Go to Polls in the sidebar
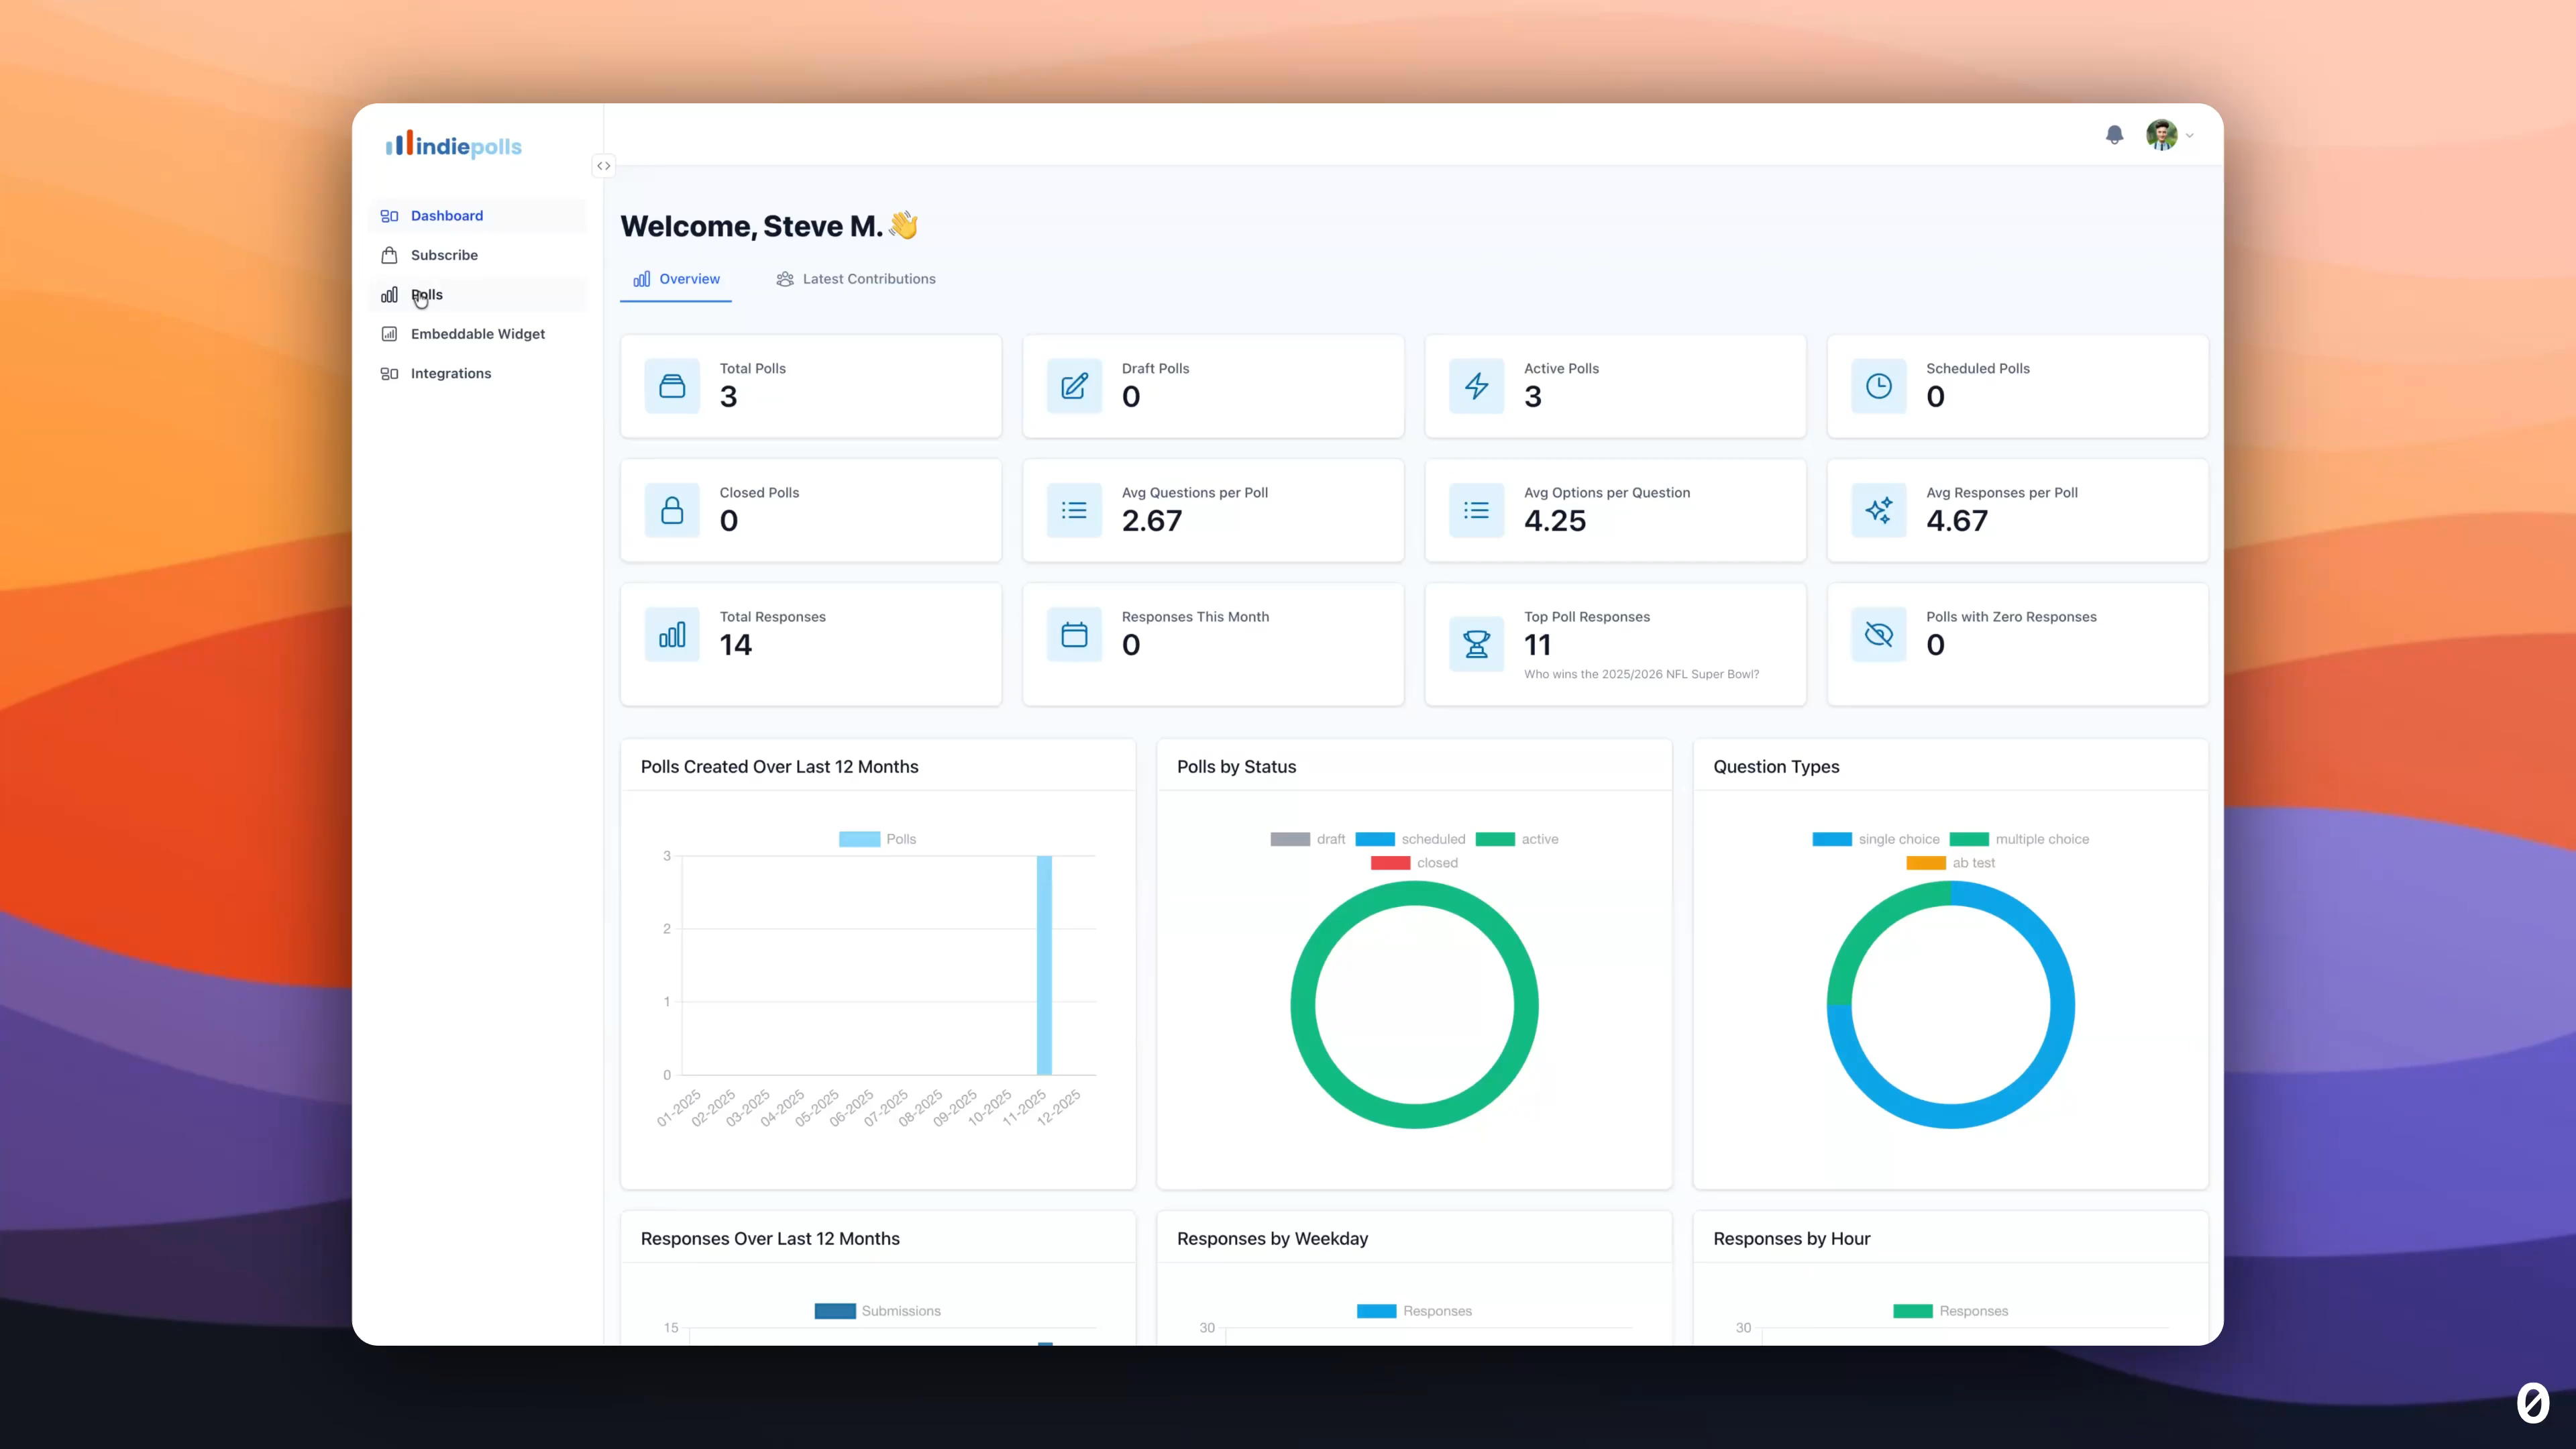The width and height of the screenshot is (2576, 1449). (478, 295)
